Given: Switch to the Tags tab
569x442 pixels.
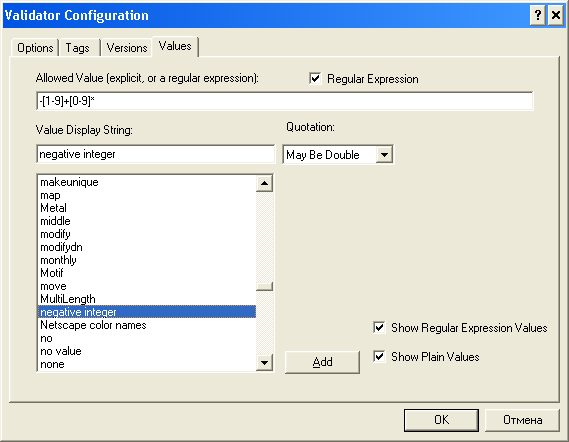Looking at the screenshot, I should (77, 48).
